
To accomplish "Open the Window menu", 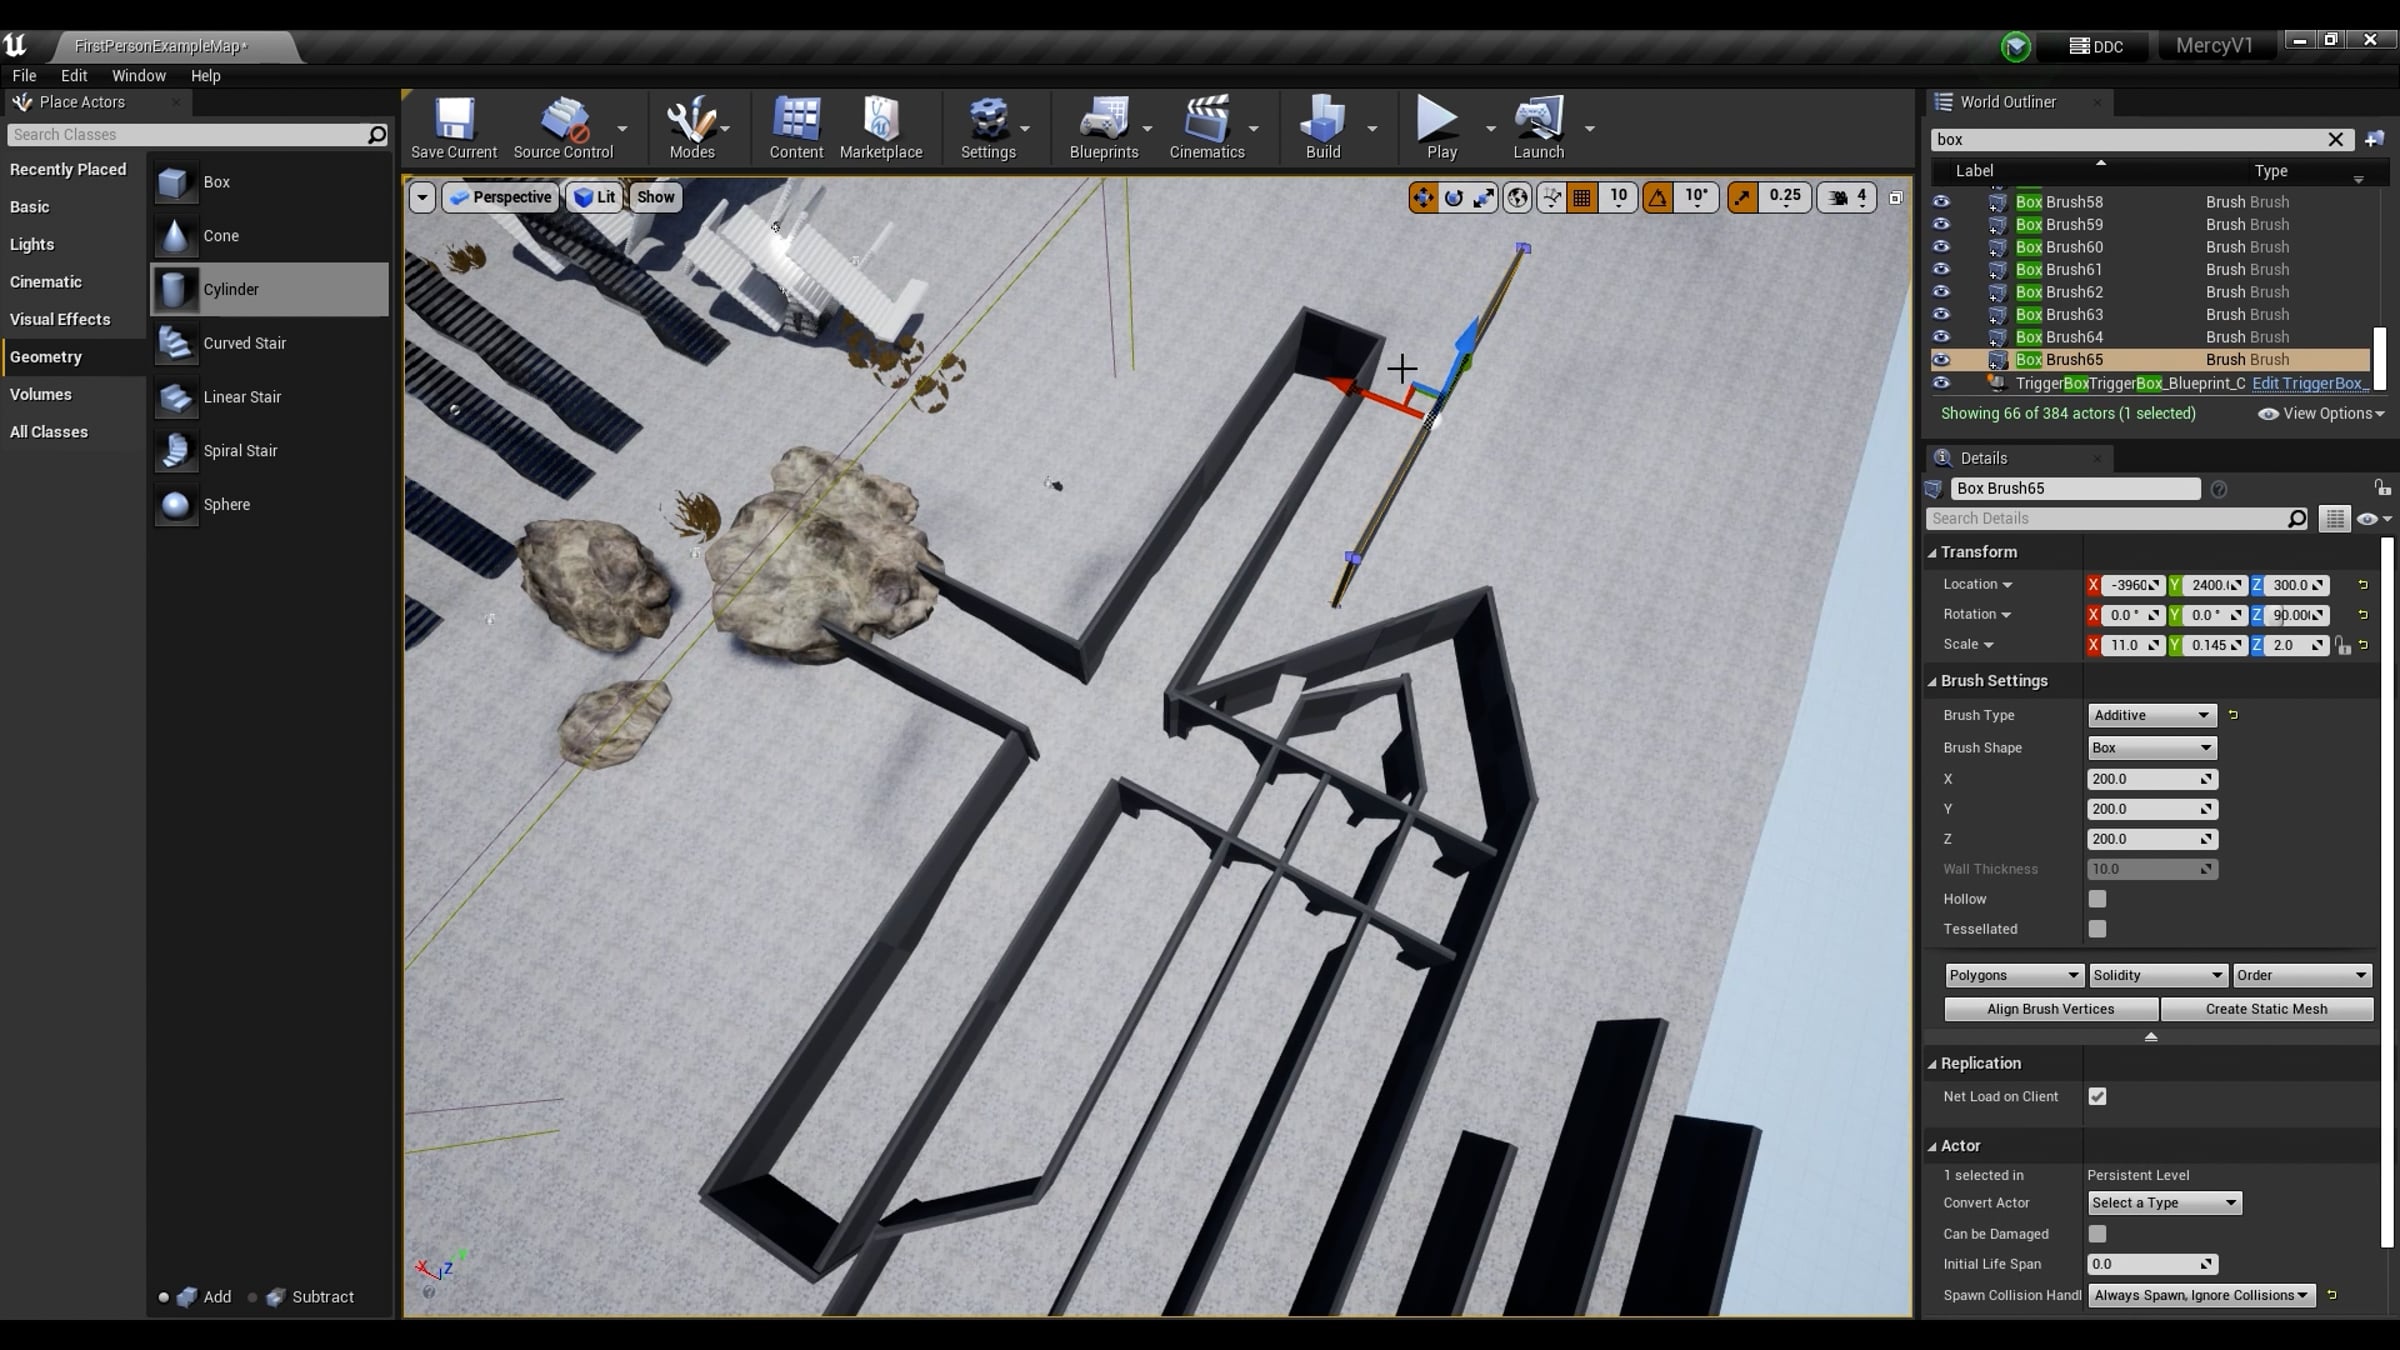I will point(138,76).
